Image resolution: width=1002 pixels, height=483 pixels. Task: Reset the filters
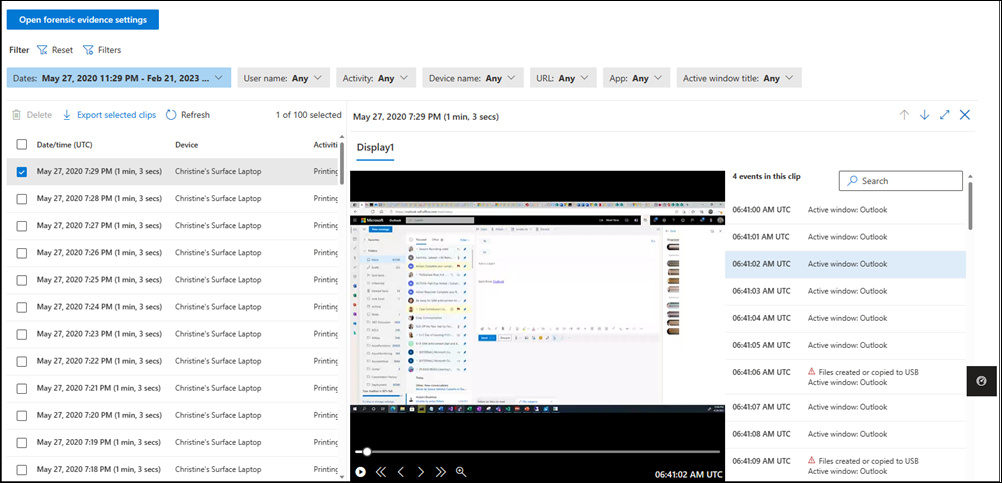click(x=55, y=50)
